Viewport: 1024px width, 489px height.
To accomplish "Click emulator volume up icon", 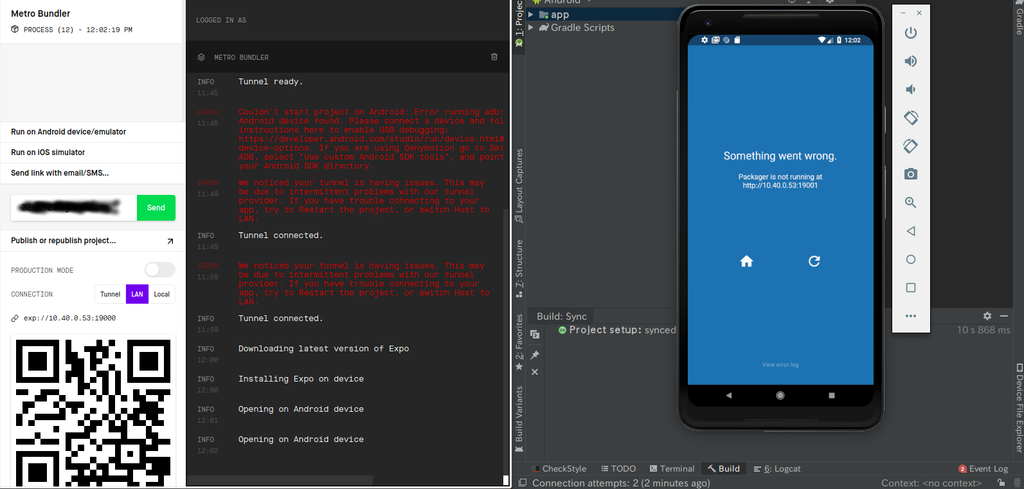I will pyautogui.click(x=910, y=61).
